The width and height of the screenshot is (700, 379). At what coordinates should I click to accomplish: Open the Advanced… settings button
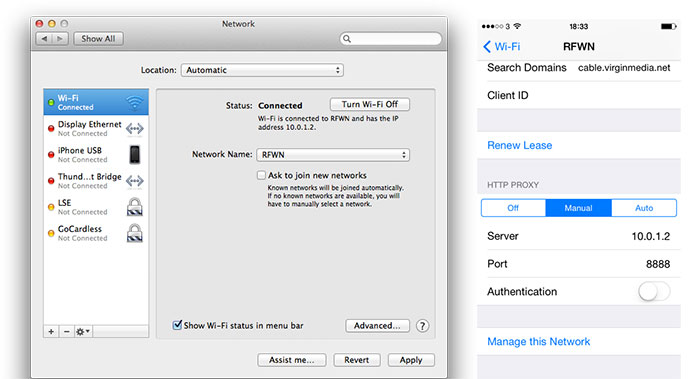[x=377, y=326]
